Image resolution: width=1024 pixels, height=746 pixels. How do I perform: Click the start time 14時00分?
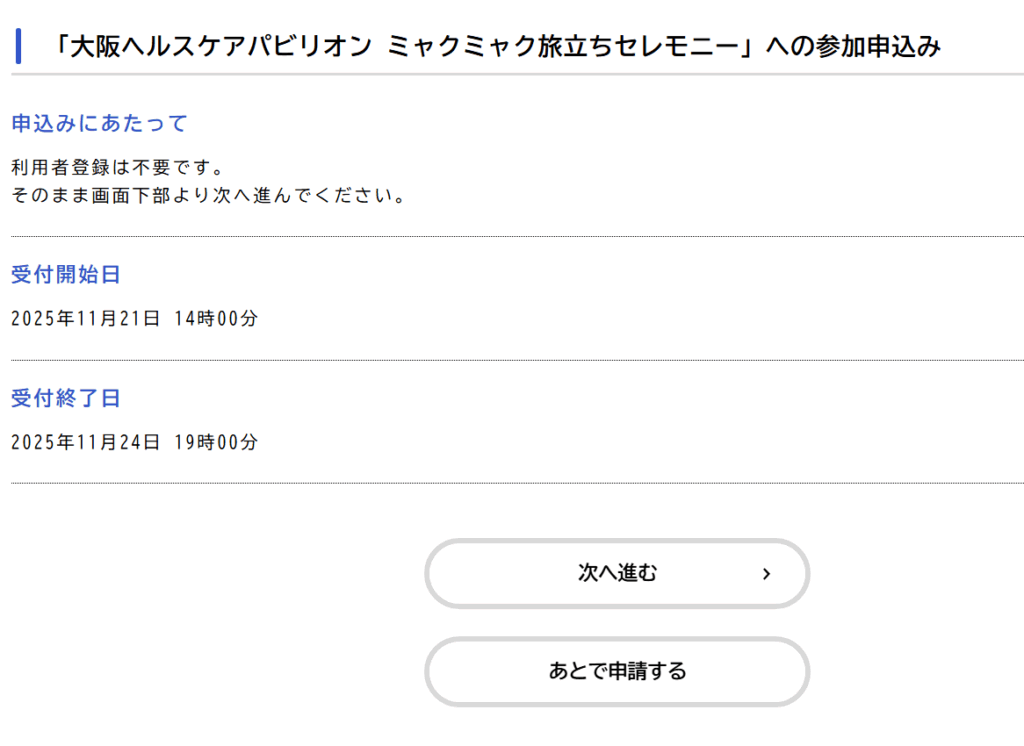point(215,319)
